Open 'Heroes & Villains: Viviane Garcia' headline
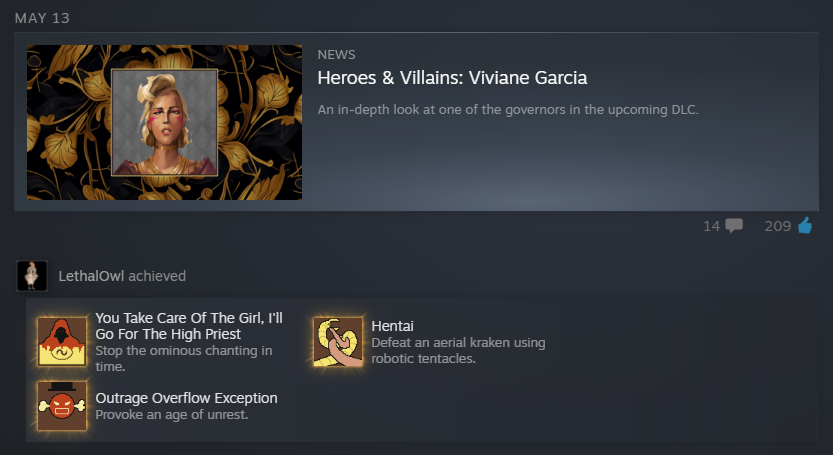Viewport: 833px width, 455px height. click(452, 78)
